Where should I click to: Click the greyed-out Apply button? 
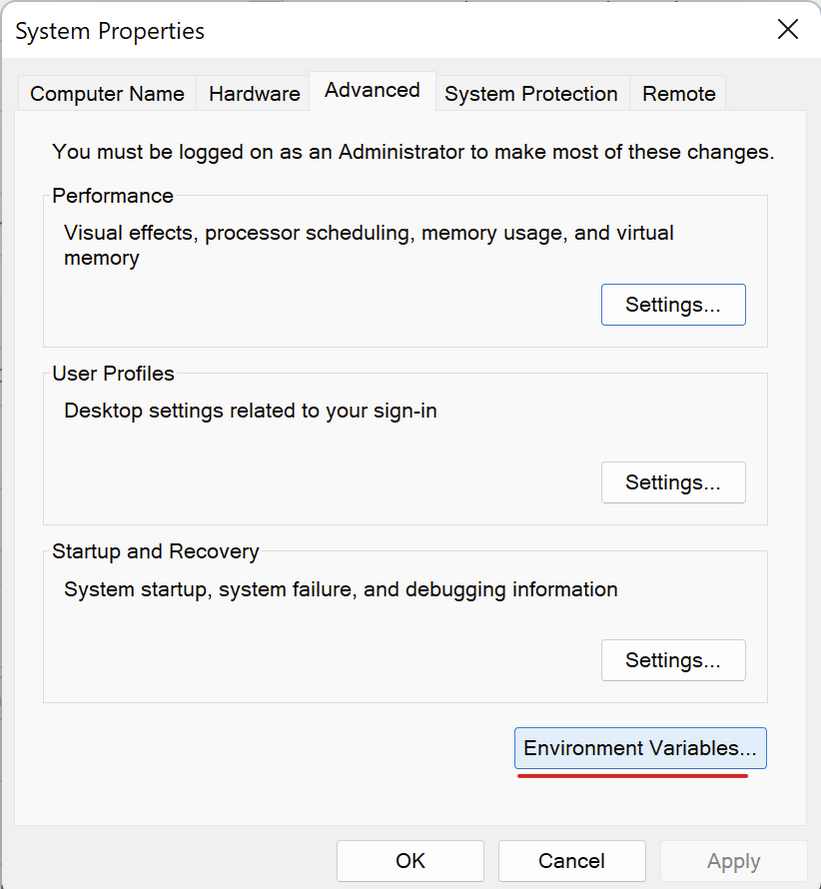pyautogui.click(x=734, y=861)
